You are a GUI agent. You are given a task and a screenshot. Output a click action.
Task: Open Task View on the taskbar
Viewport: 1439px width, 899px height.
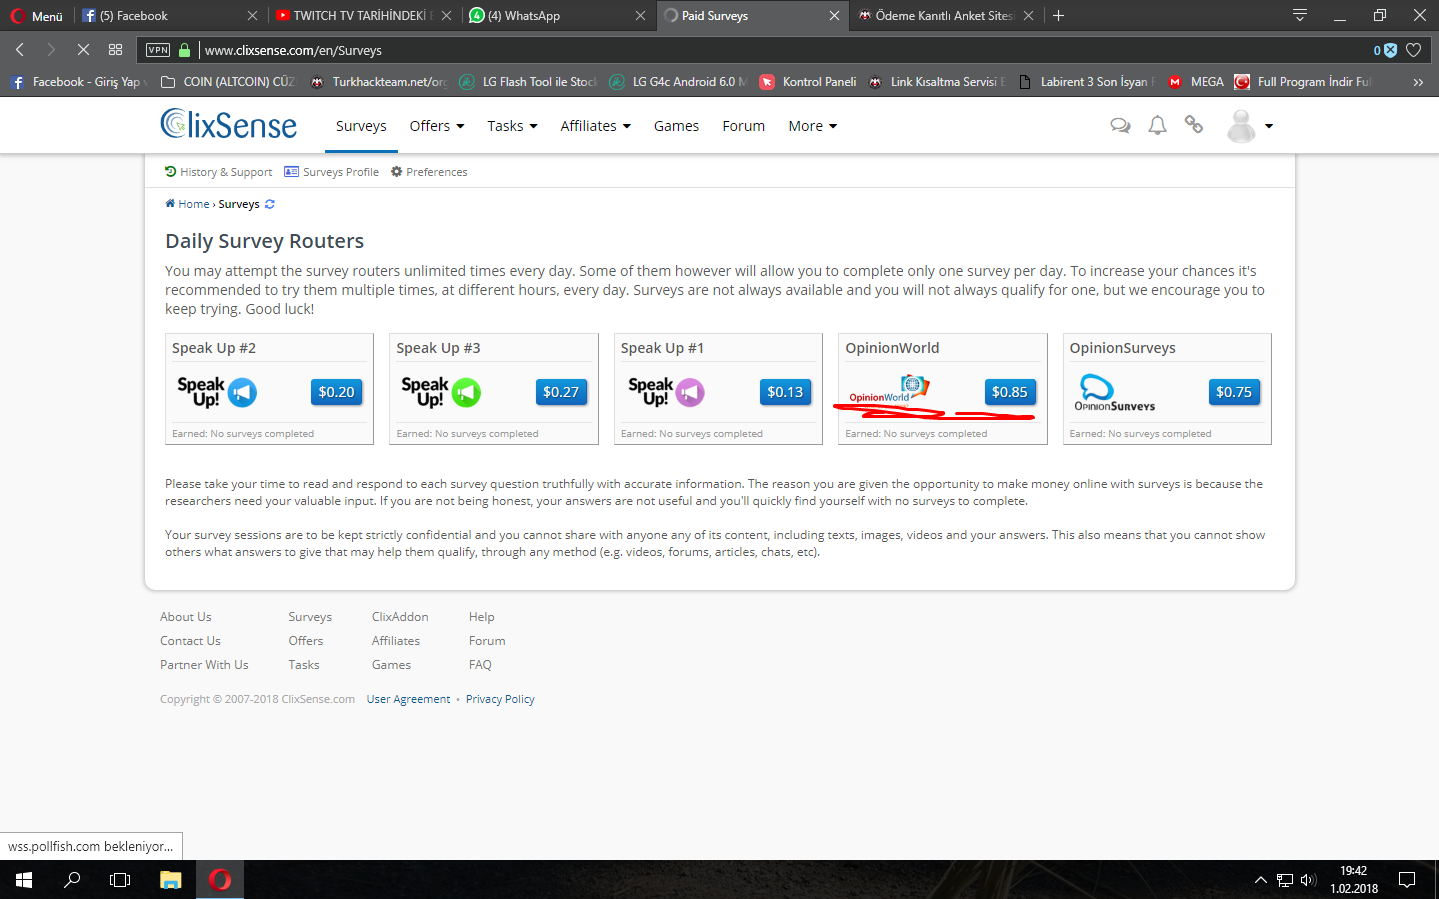(x=120, y=880)
